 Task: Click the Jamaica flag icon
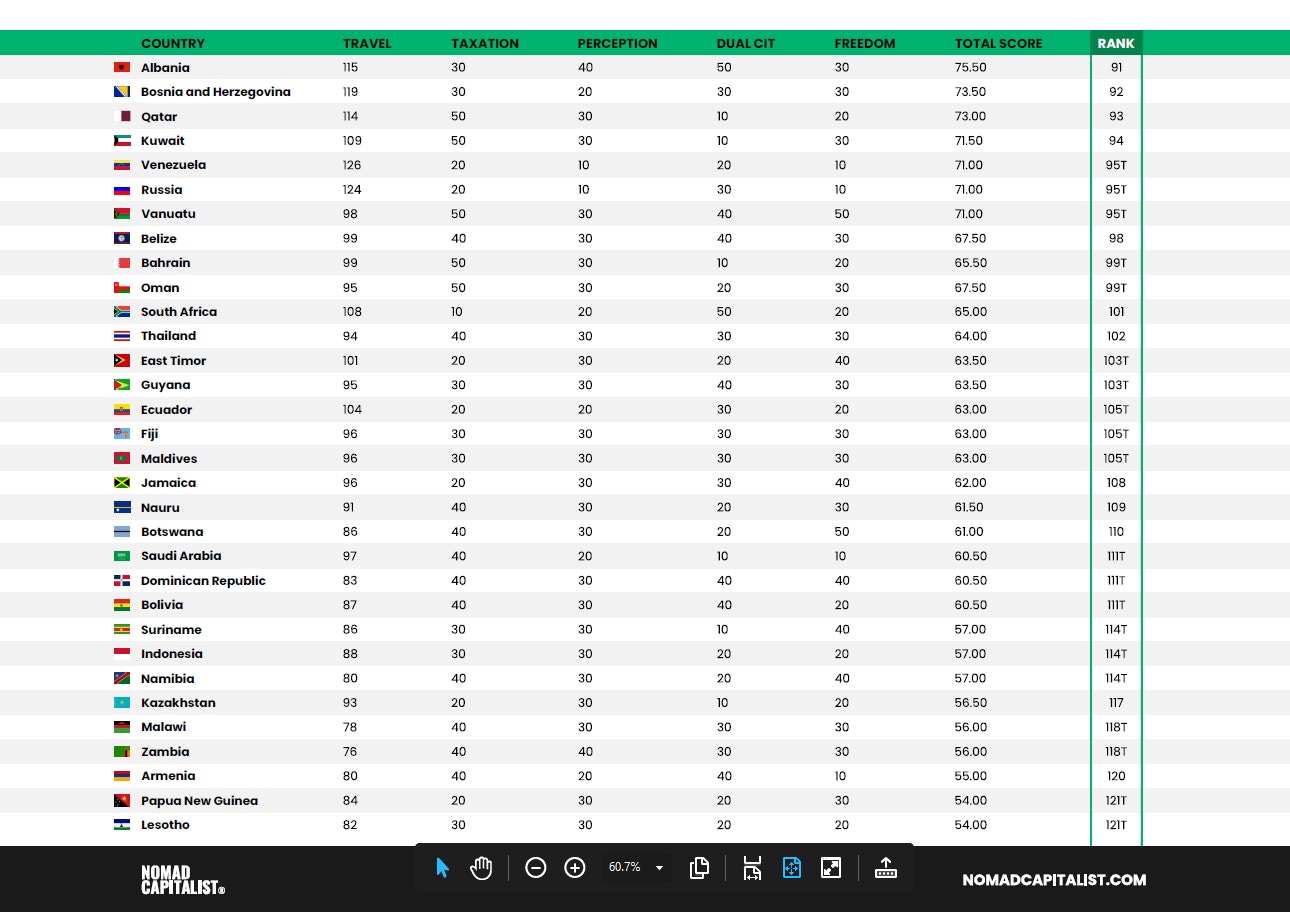[122, 483]
